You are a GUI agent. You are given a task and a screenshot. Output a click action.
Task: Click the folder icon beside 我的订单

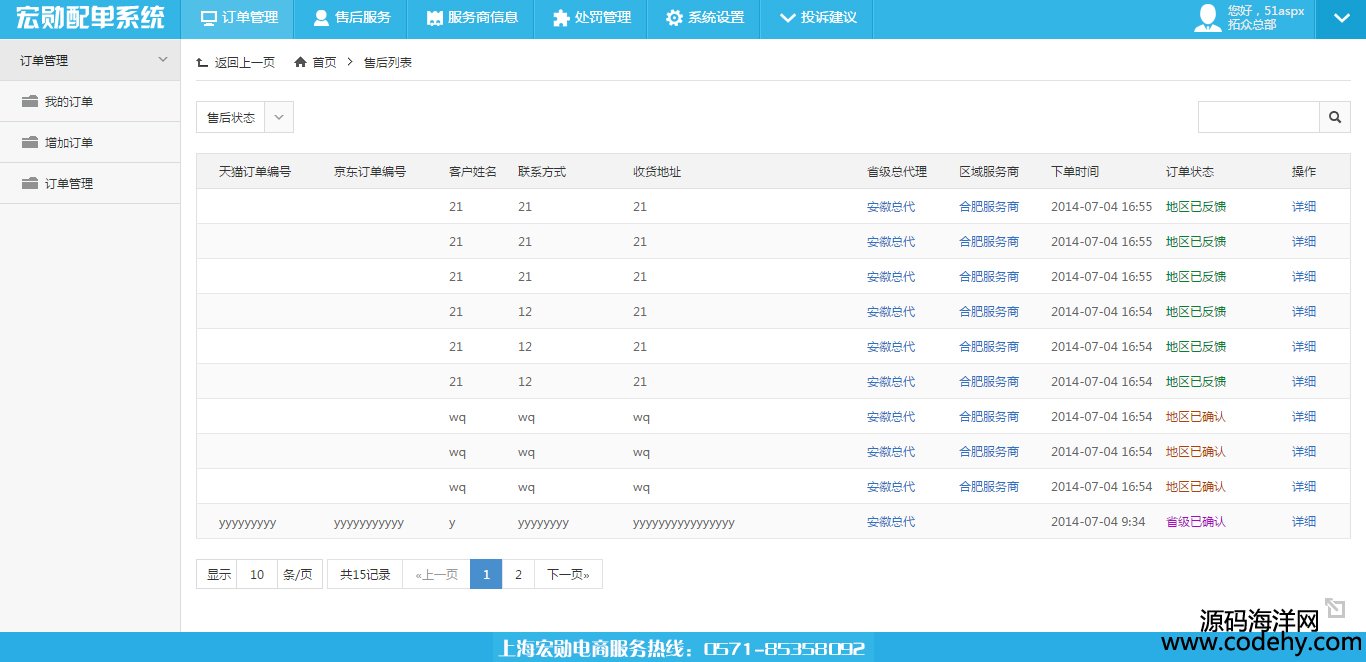point(29,102)
